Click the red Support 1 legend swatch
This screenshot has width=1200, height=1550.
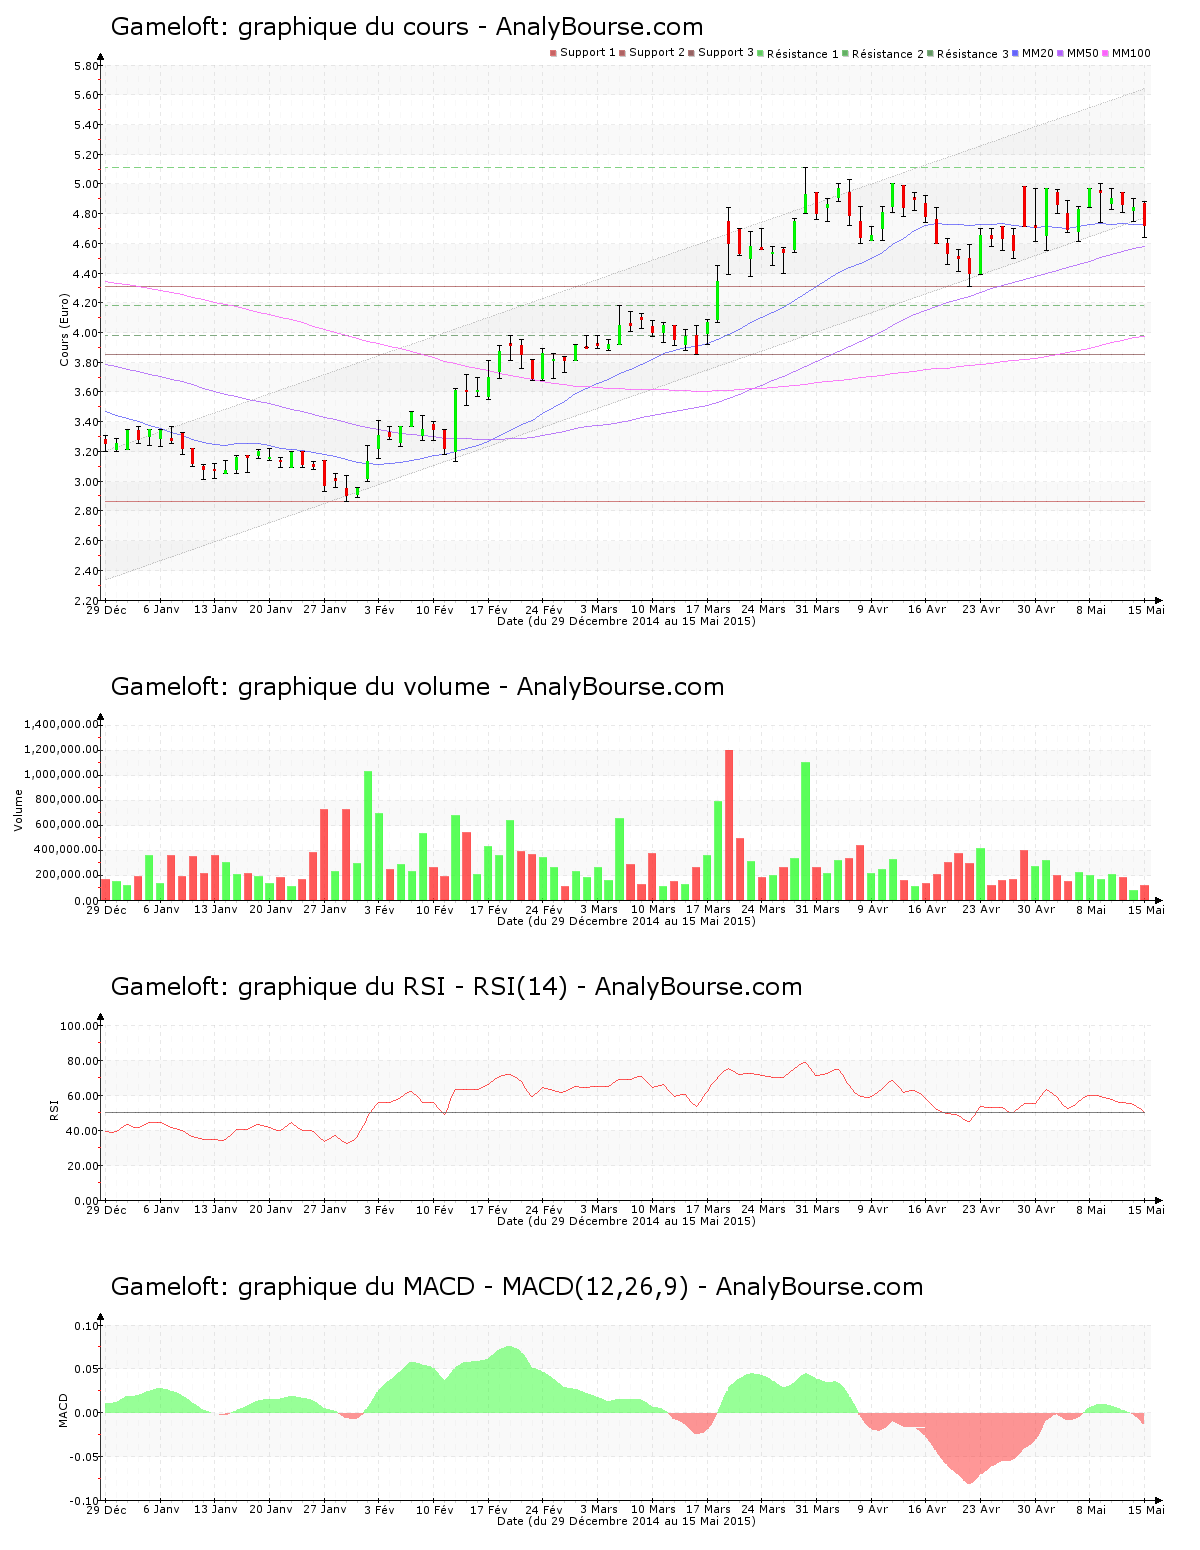coord(553,53)
